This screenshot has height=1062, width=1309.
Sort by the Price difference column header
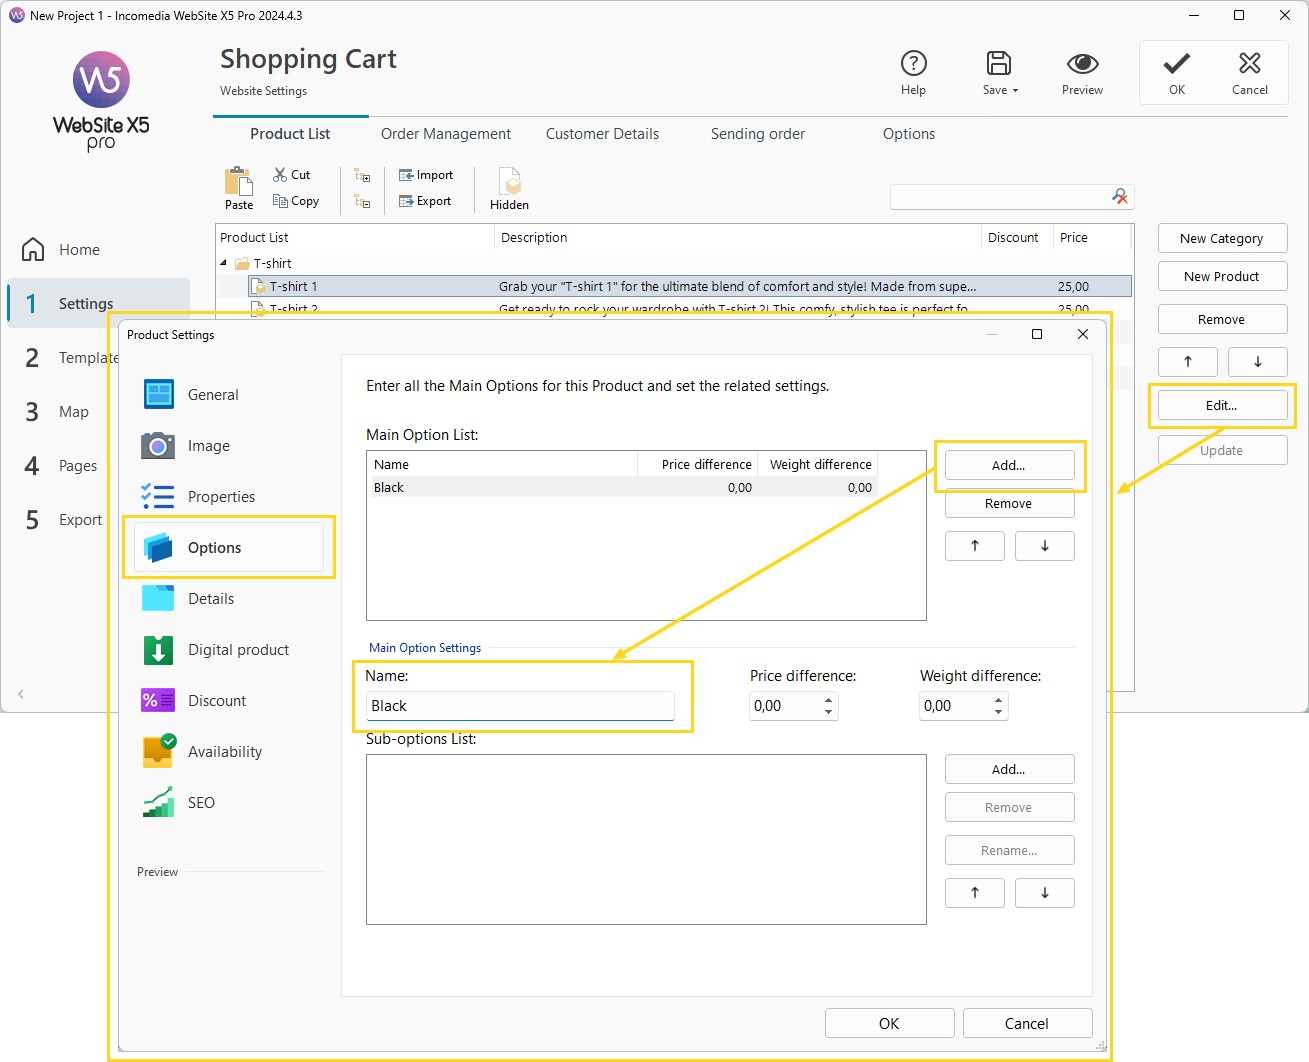[x=698, y=465]
